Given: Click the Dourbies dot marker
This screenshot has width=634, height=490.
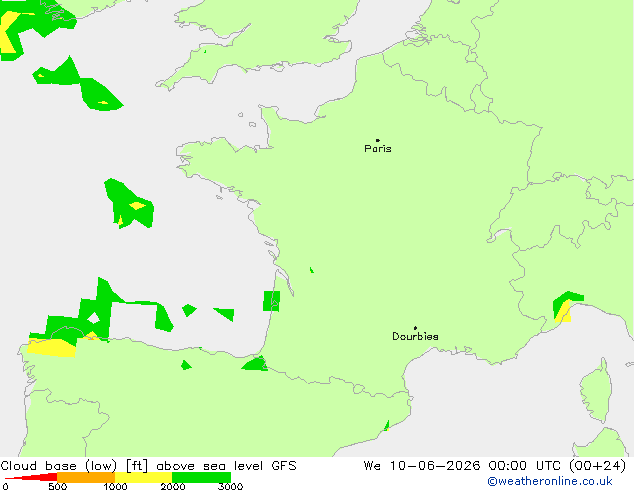Looking at the screenshot, I should coord(415,328).
